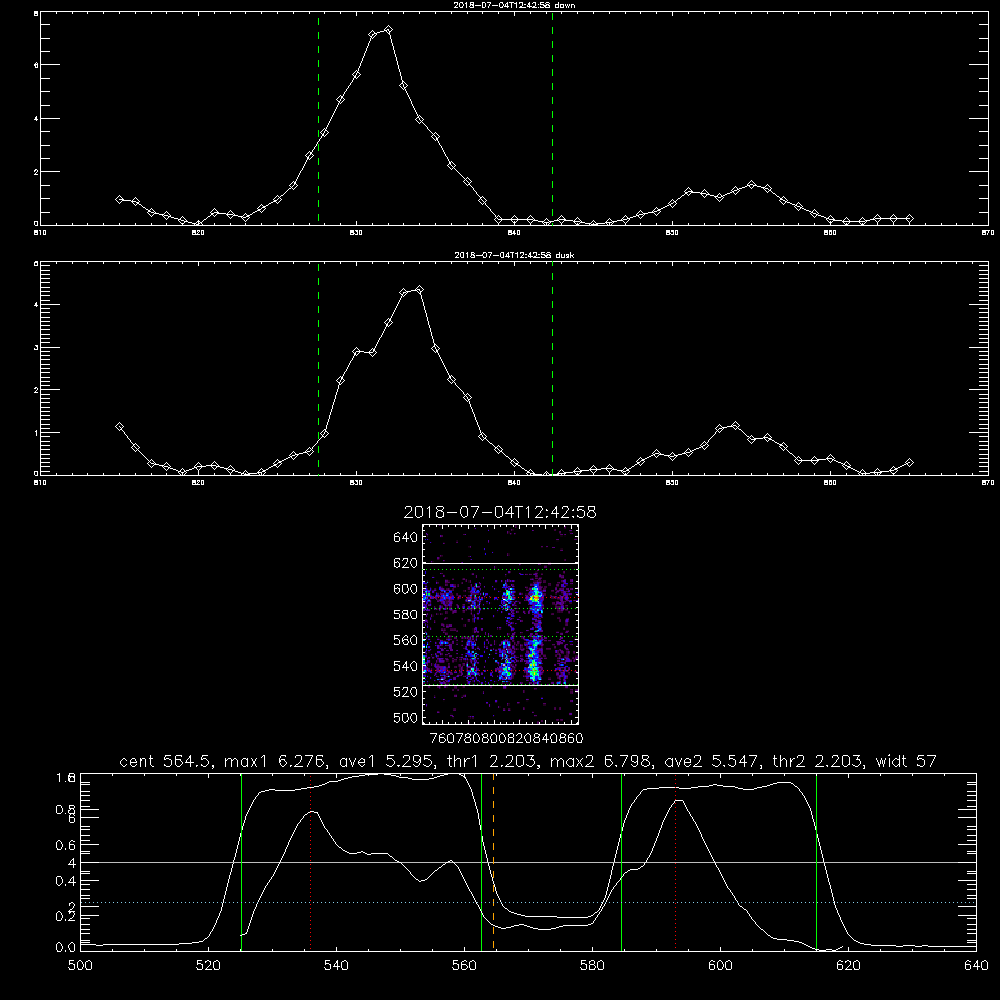
Task: Click the "cent 564.5" value in stats line
Action: [x=165, y=761]
